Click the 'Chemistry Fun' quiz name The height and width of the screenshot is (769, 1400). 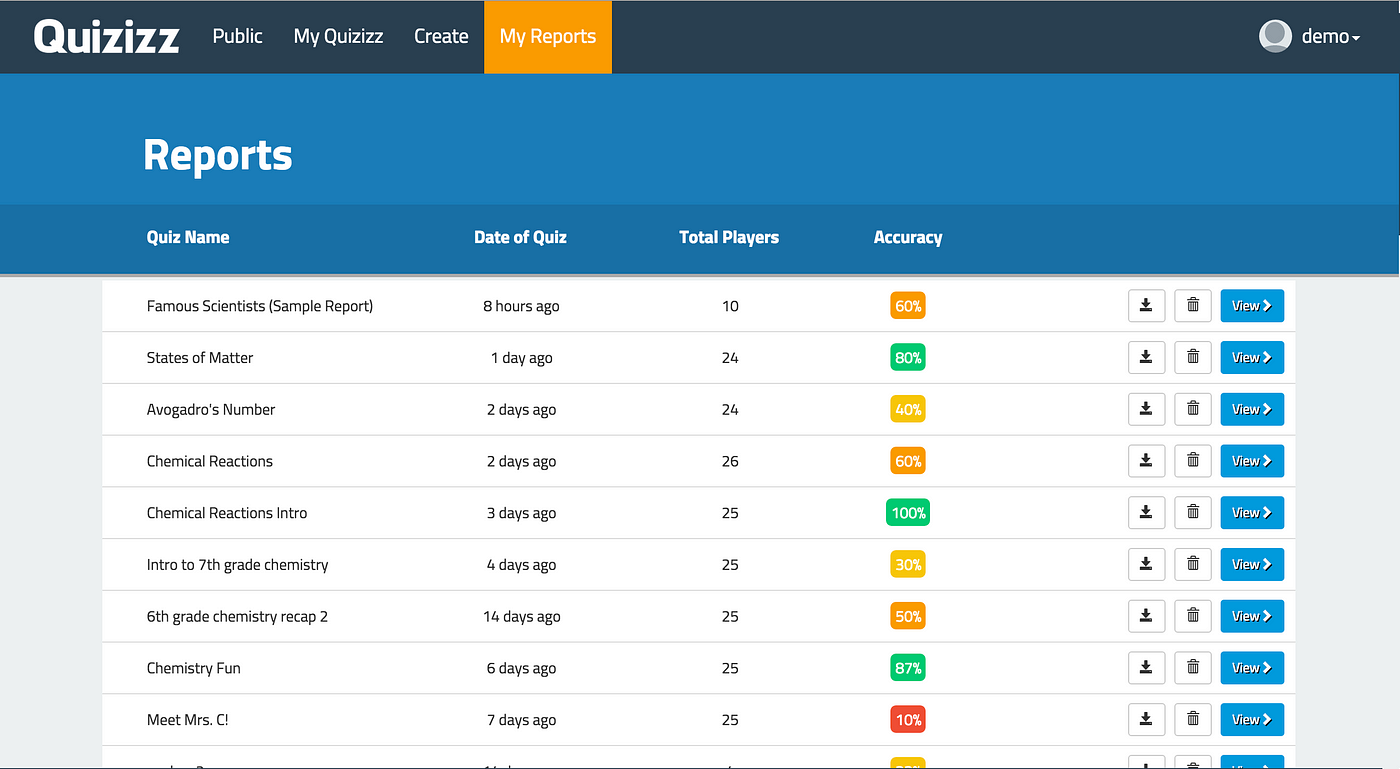click(194, 668)
